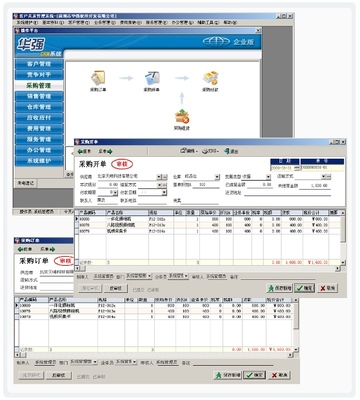Click 保存新增 button in 采购订单 window
Screen dimensions: 360x400
[x=227, y=375]
